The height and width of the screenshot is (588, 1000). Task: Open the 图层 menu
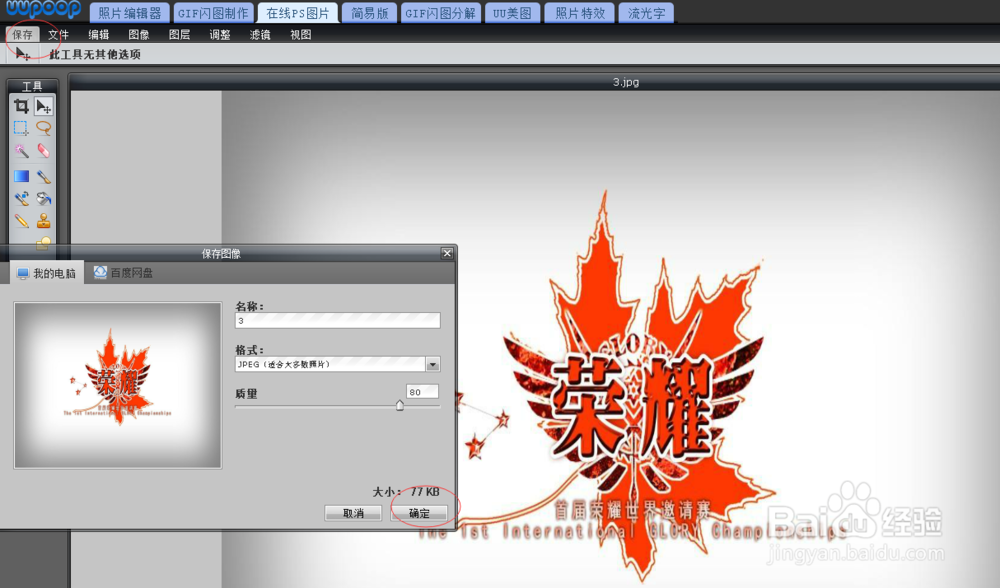pyautogui.click(x=179, y=34)
